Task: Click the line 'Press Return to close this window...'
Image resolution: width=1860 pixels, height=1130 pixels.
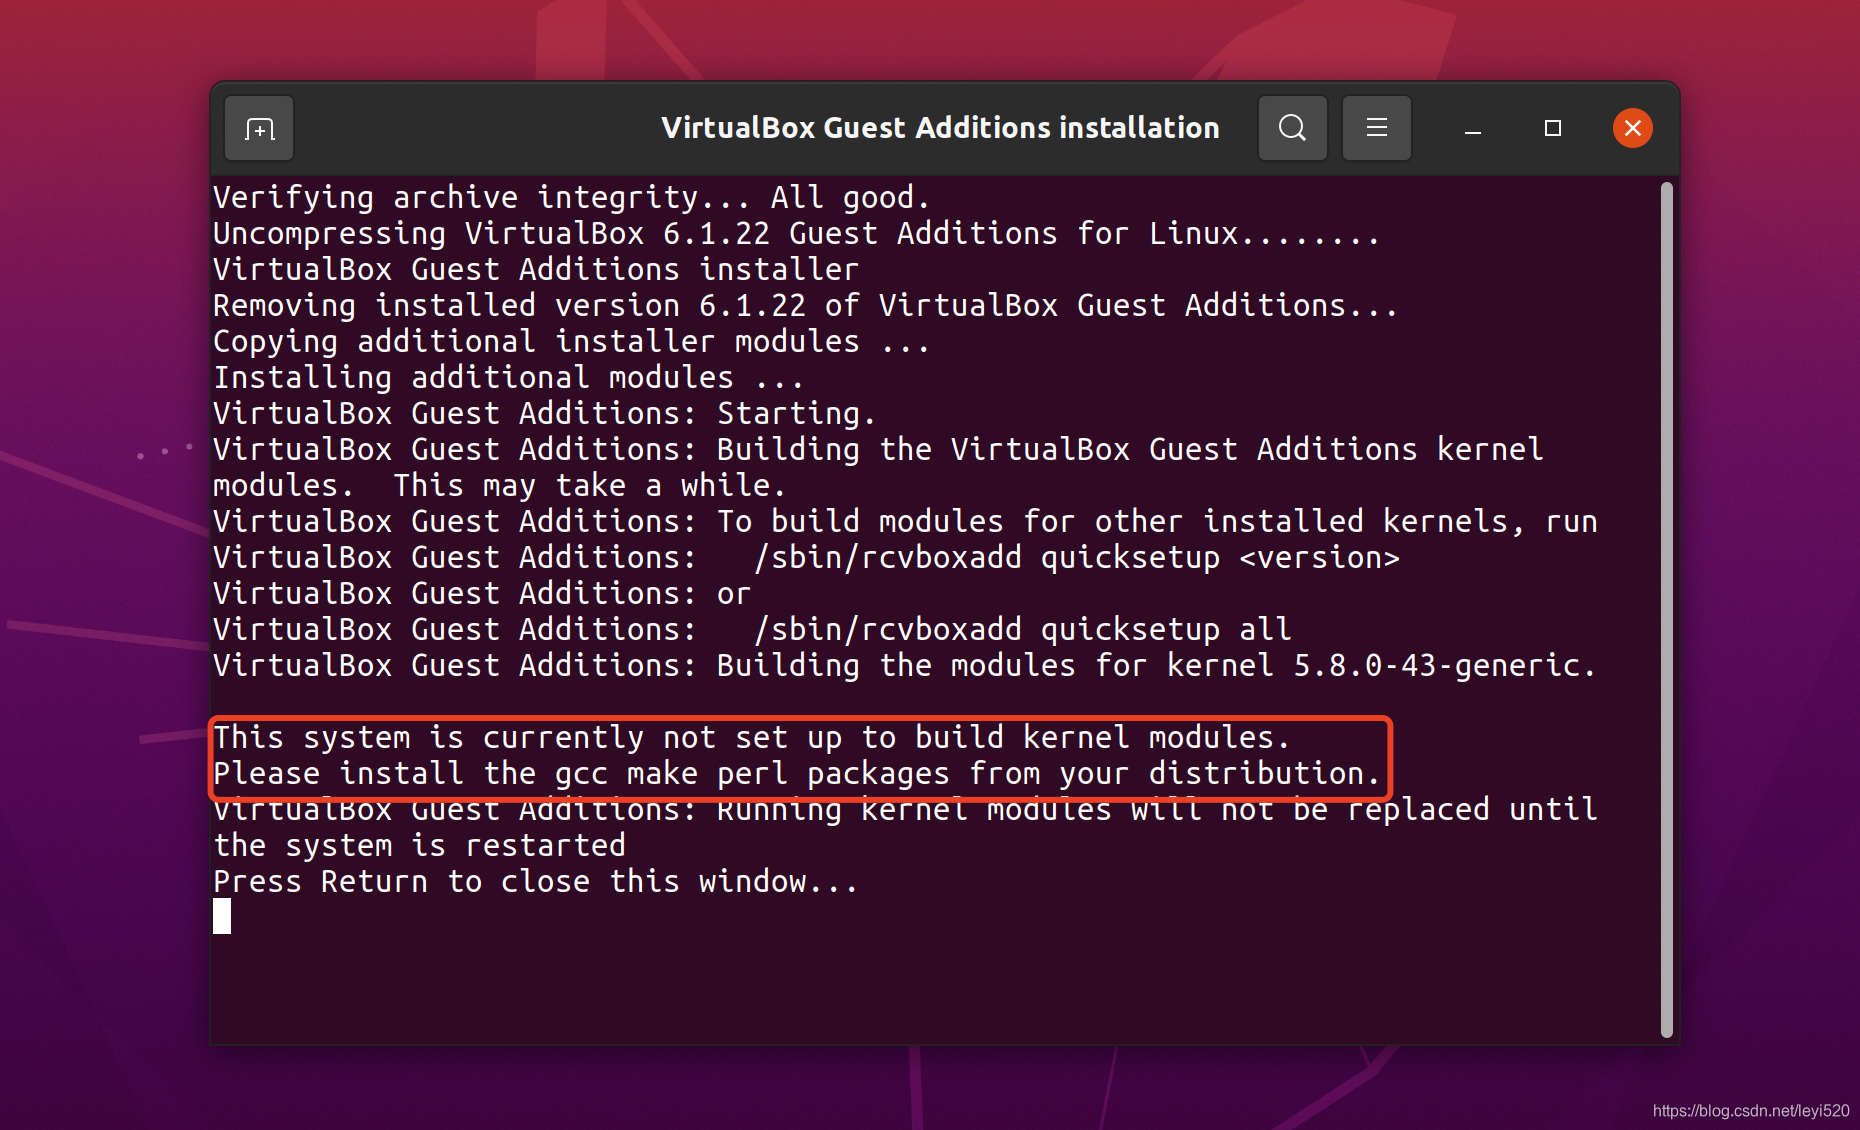Action: tap(536, 881)
